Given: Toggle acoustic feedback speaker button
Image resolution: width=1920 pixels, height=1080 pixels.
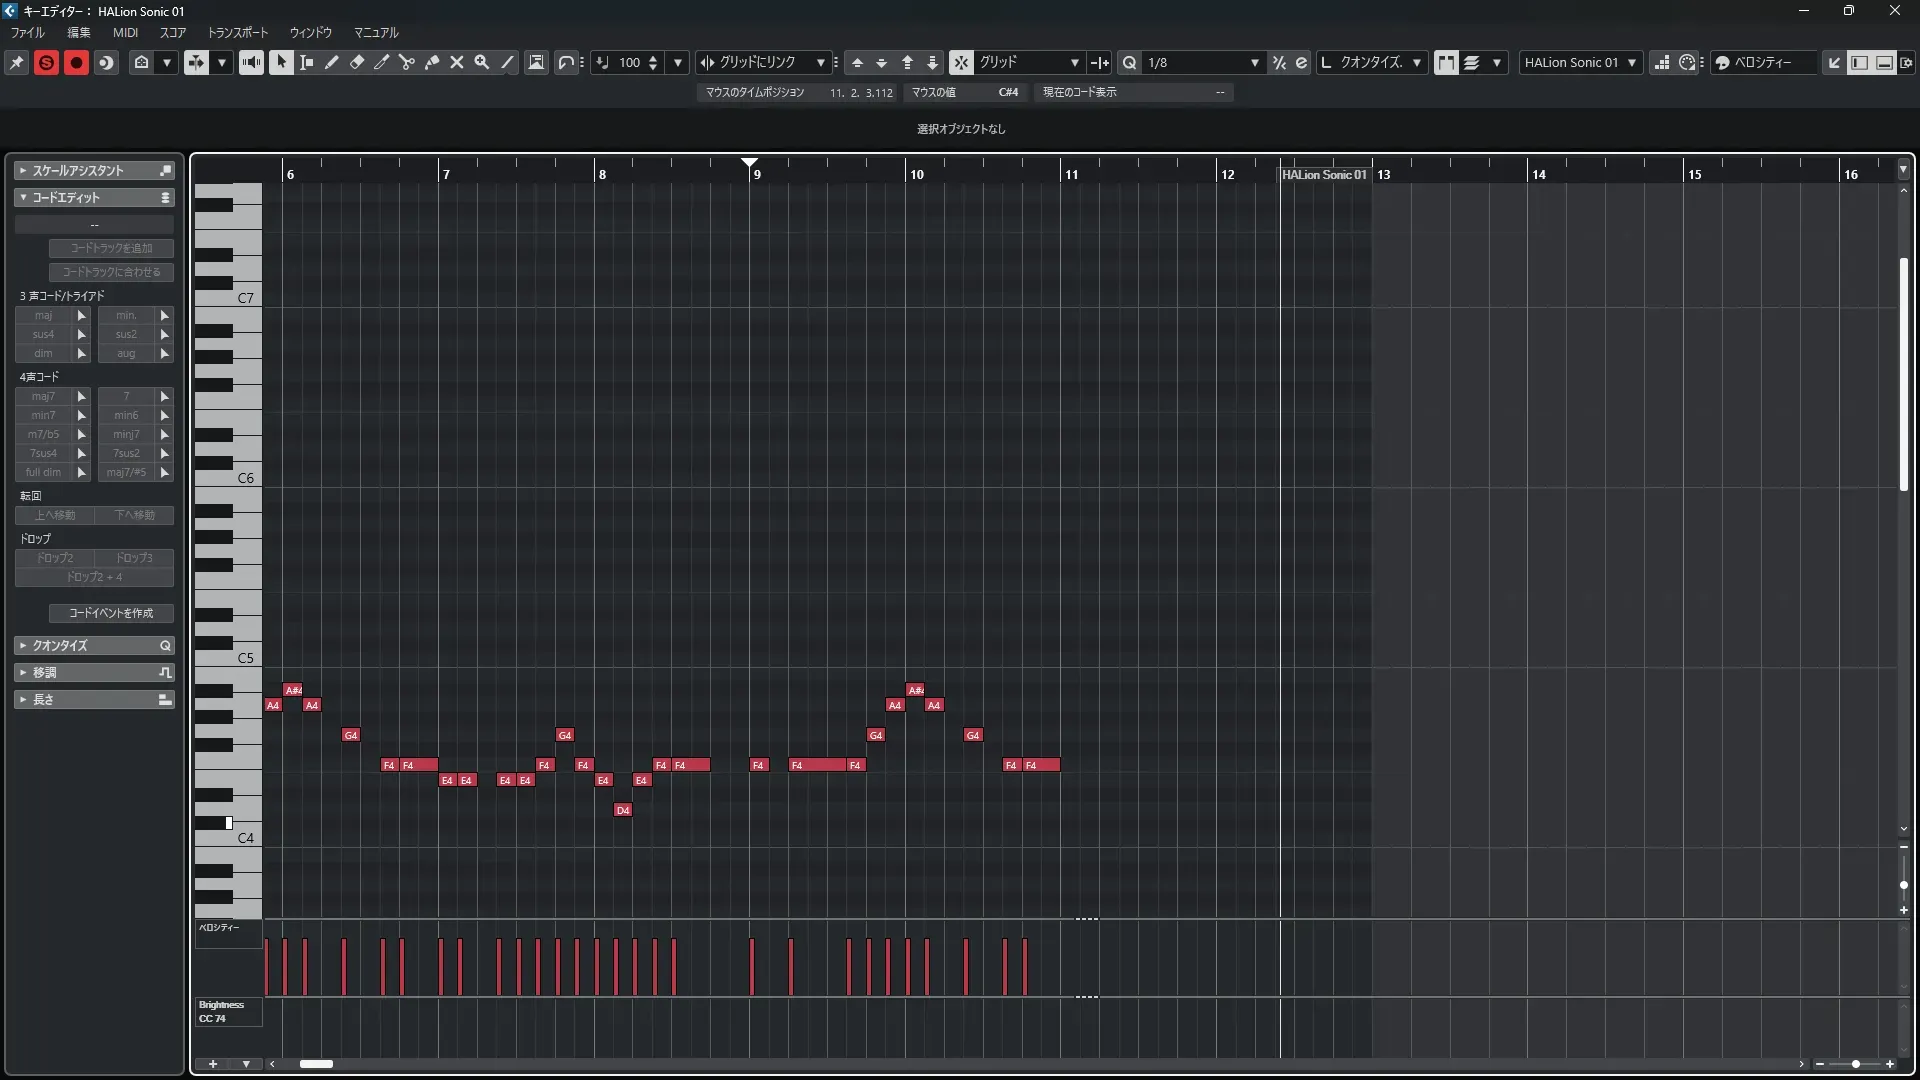Looking at the screenshot, I should (x=251, y=62).
